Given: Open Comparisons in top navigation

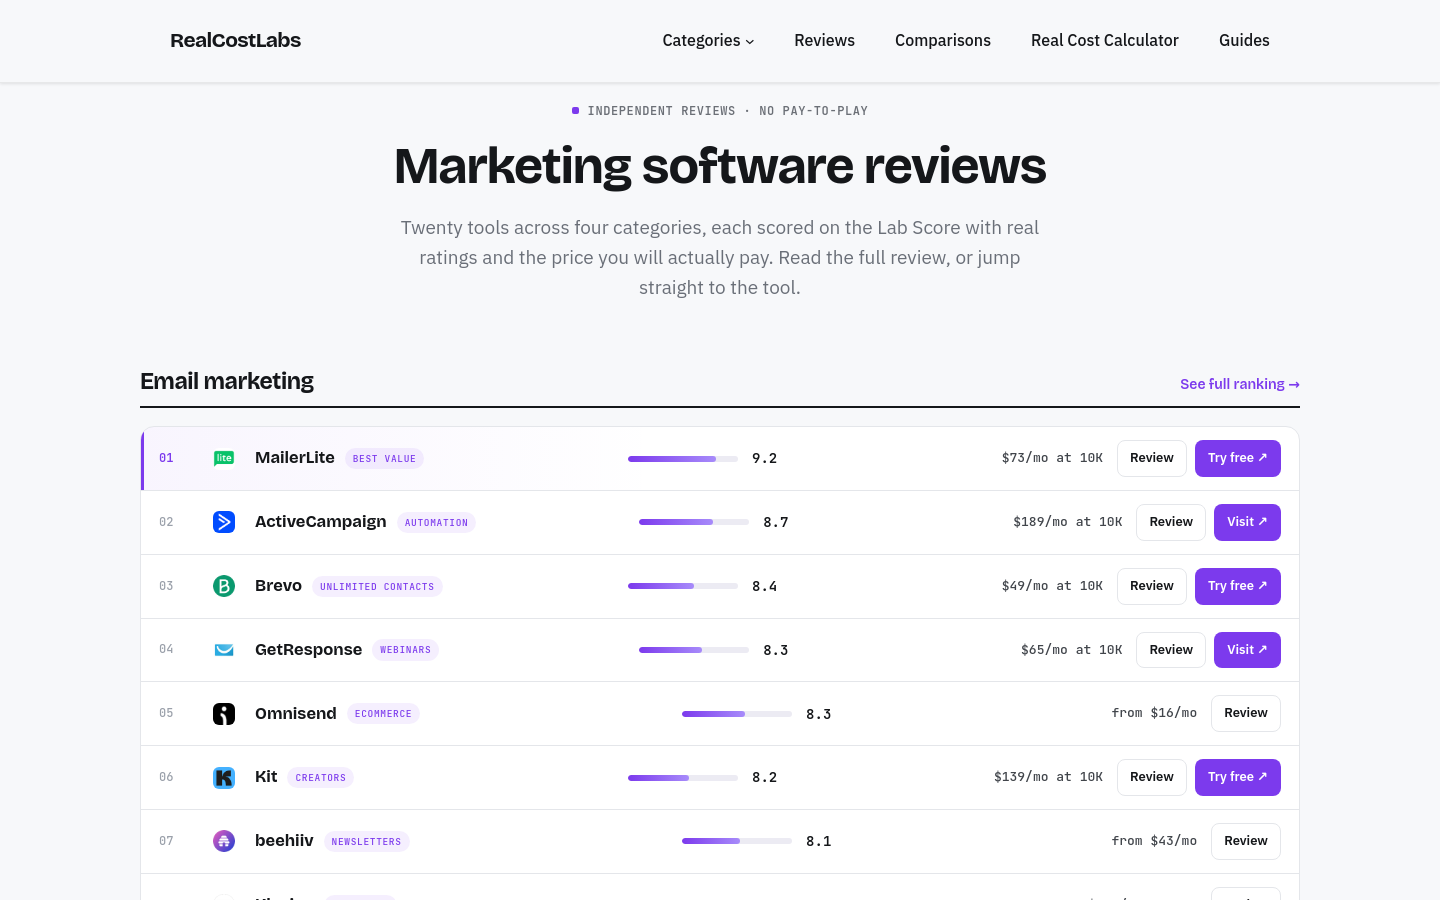Looking at the screenshot, I should point(943,40).
